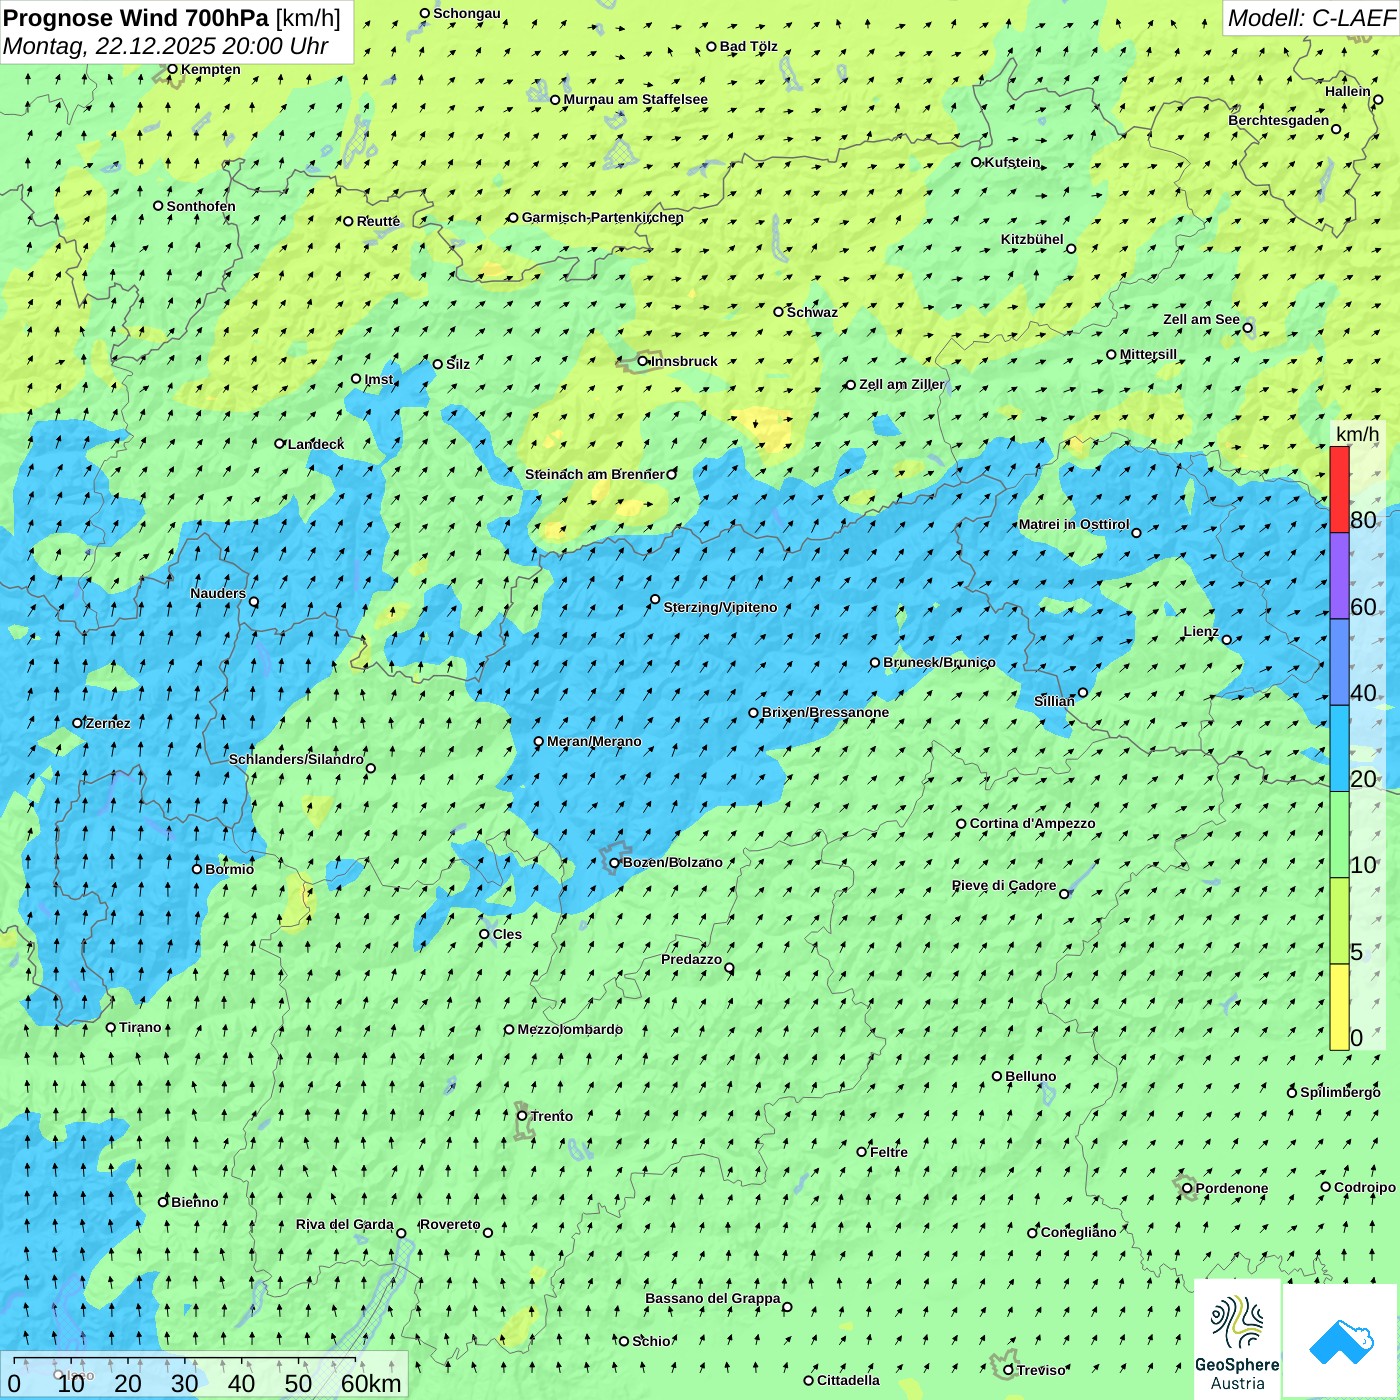Click the Bruneck/Brunico city label
Viewport: 1400px width, 1400px height.
939,662
